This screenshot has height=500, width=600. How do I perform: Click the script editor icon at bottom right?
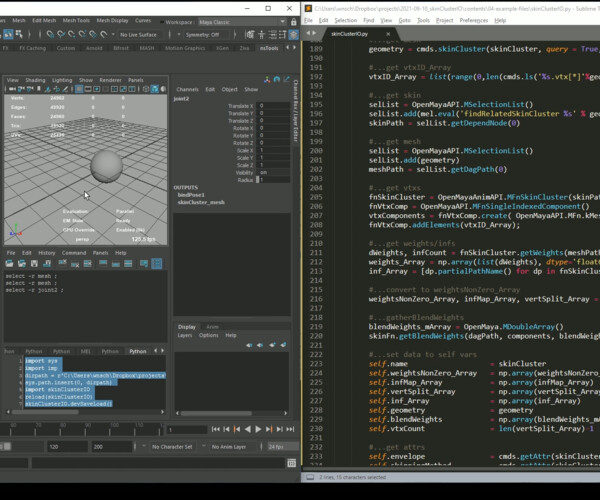pyautogui.click(x=291, y=463)
